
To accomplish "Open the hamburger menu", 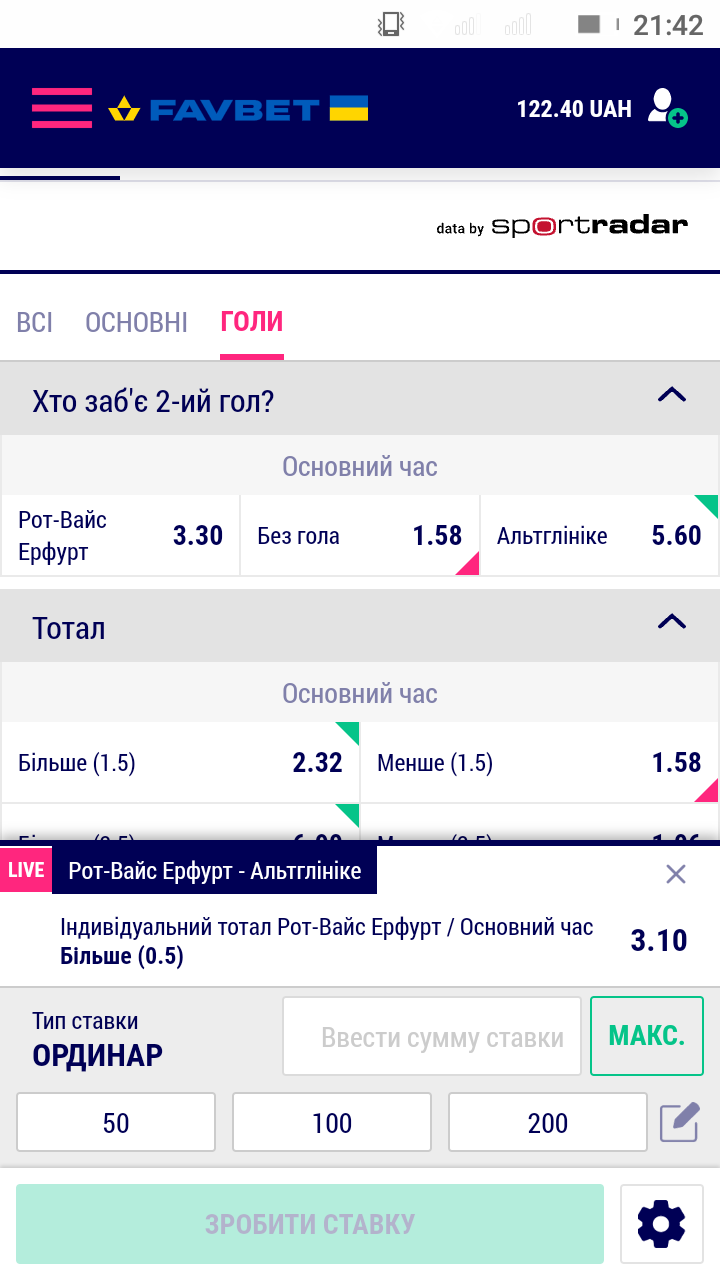I will pos(61,108).
